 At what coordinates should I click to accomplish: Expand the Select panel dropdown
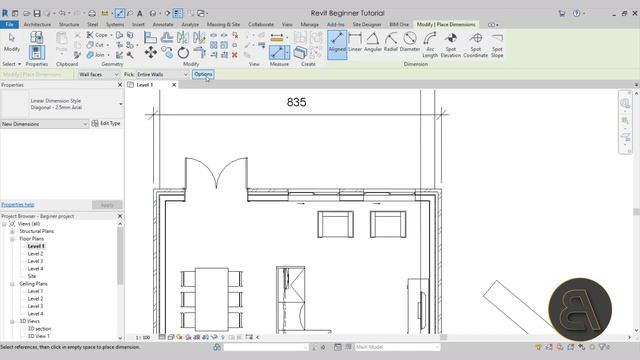(11, 64)
